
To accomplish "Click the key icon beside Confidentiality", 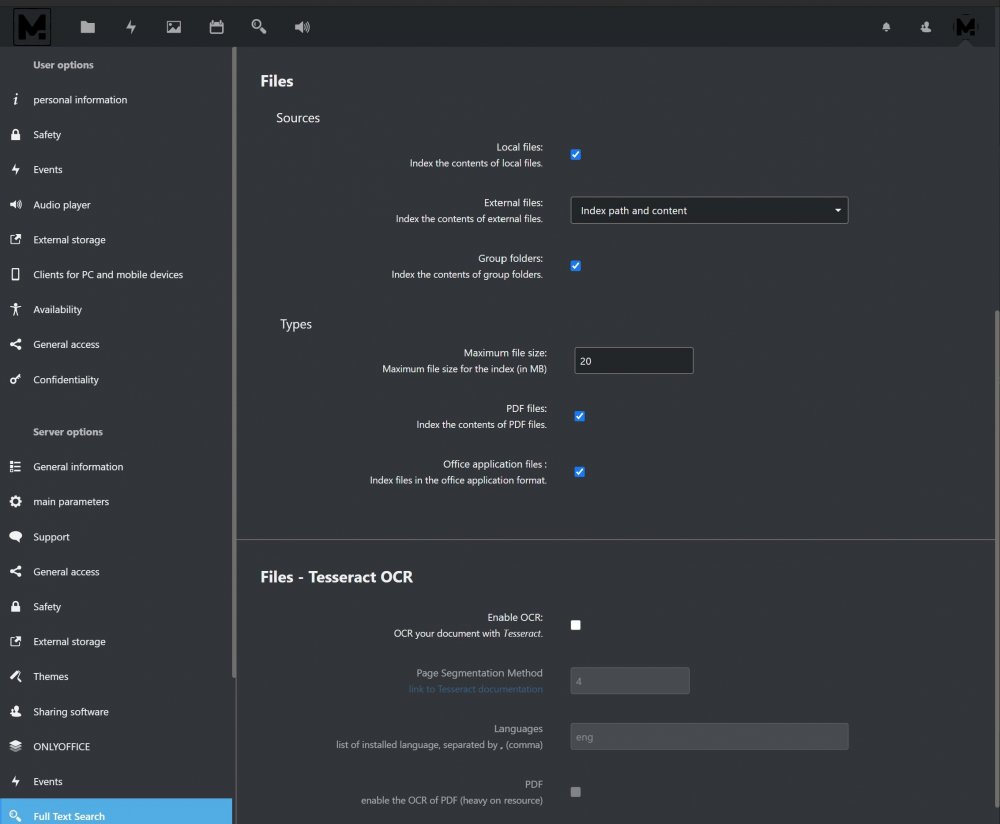I will click(x=16, y=379).
